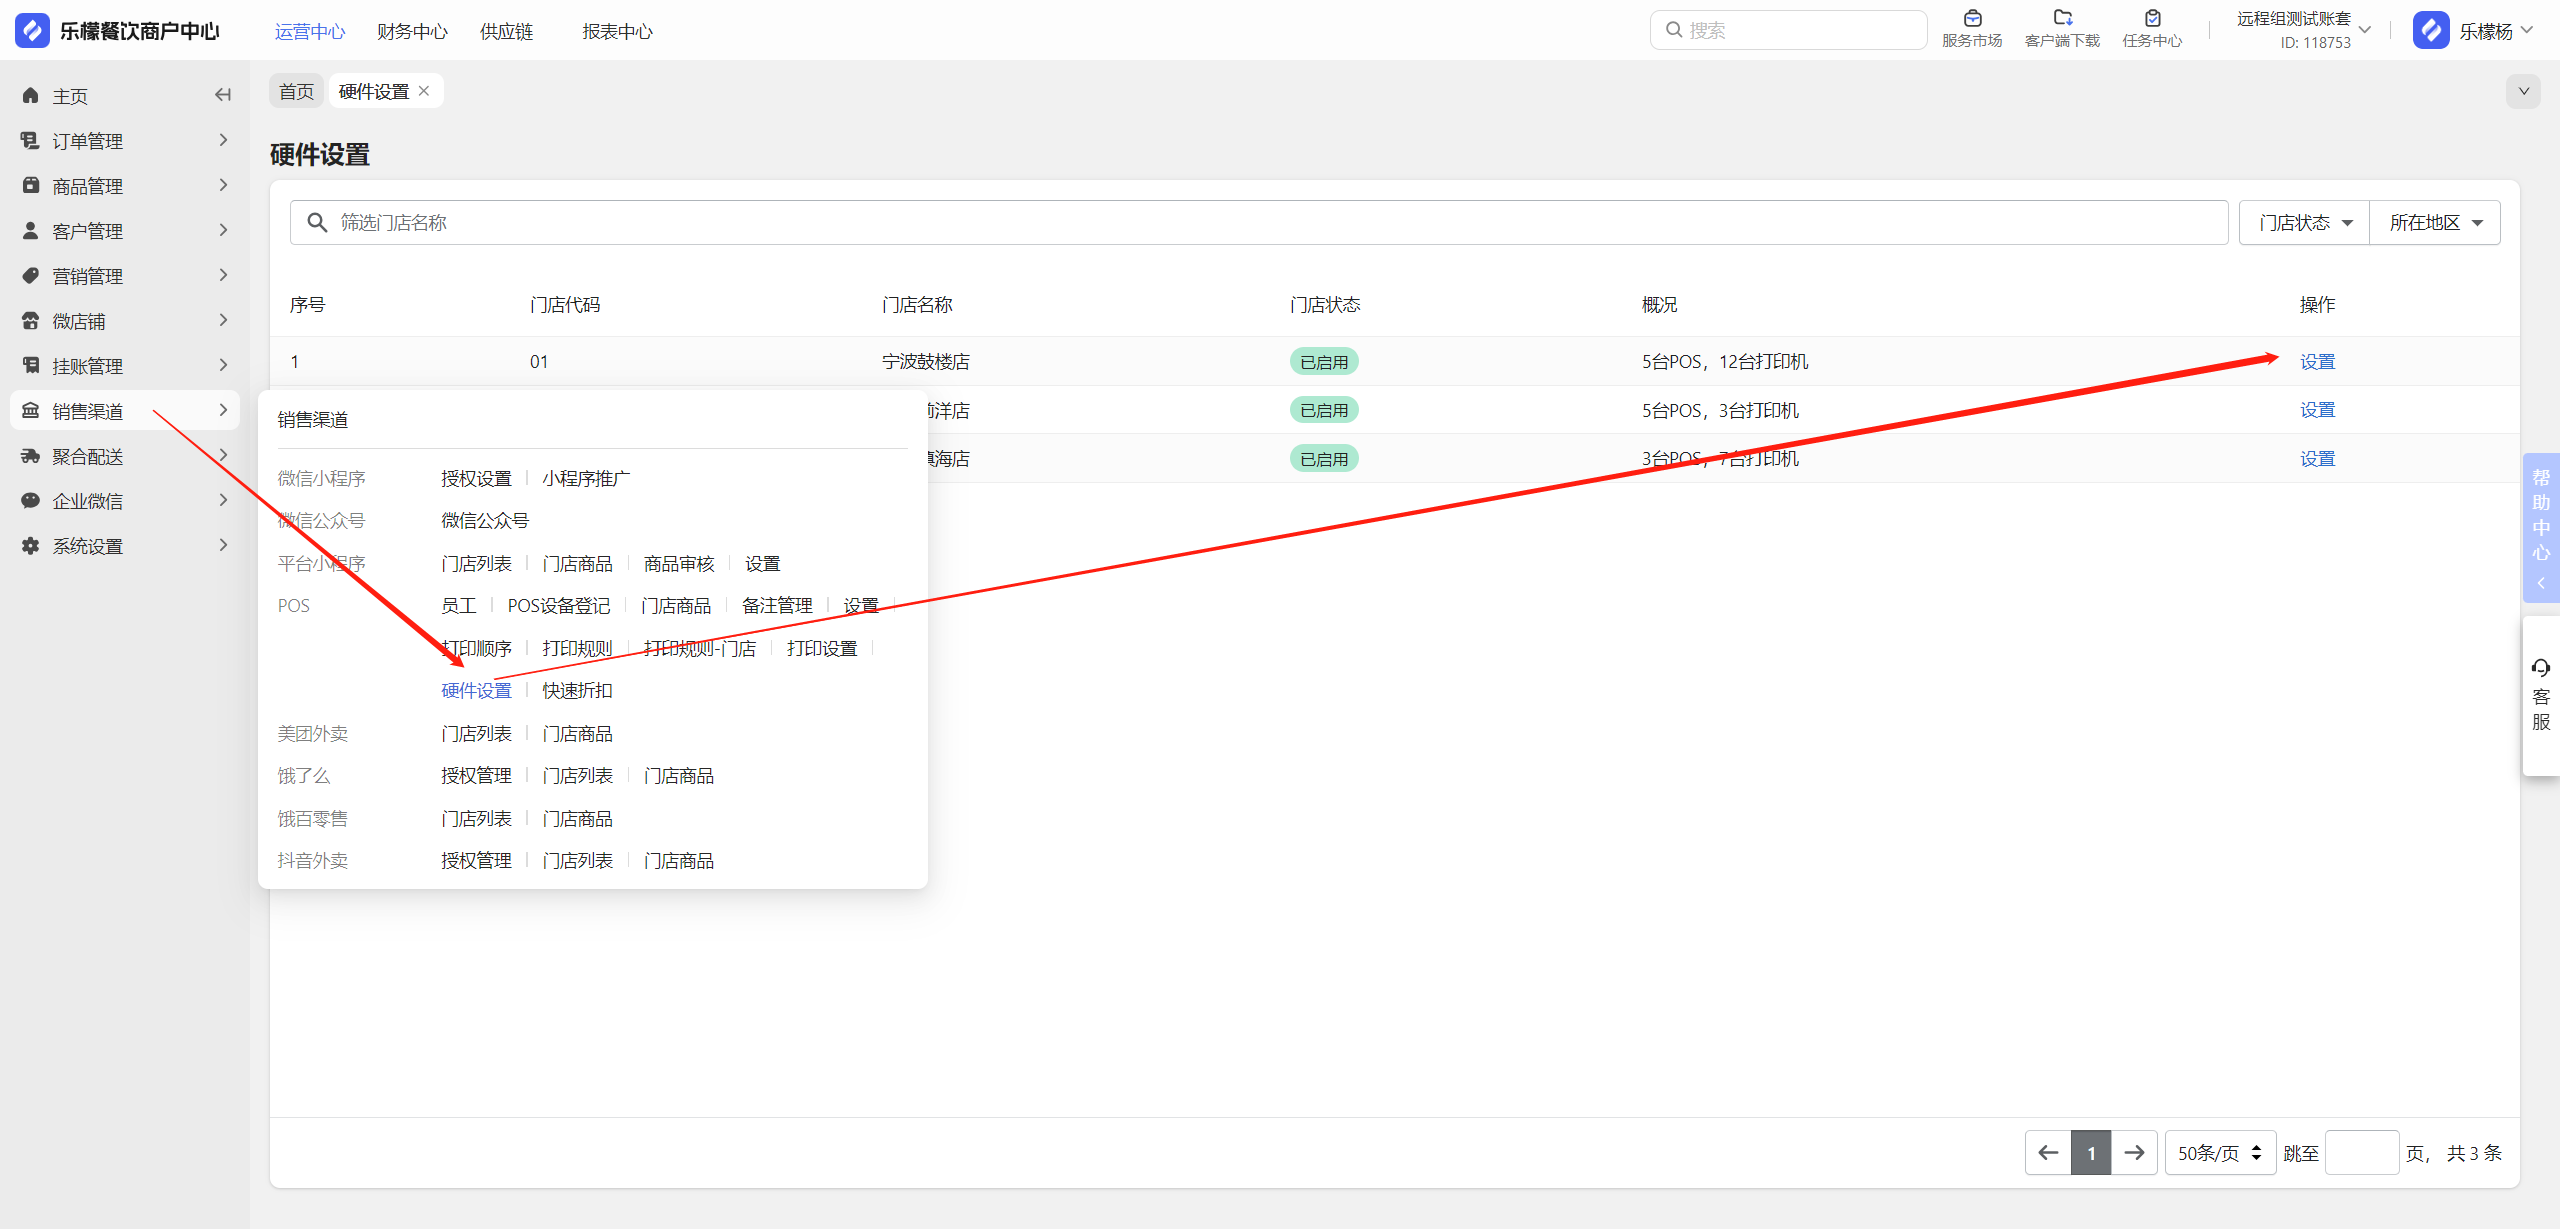Expand the tab list chevron at the top right
The width and height of the screenshot is (2560, 1229).
pyautogui.click(x=2523, y=91)
